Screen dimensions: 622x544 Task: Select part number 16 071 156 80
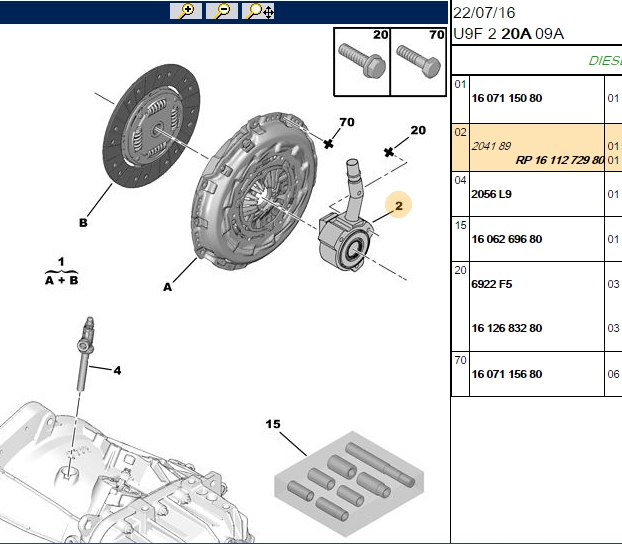click(507, 374)
